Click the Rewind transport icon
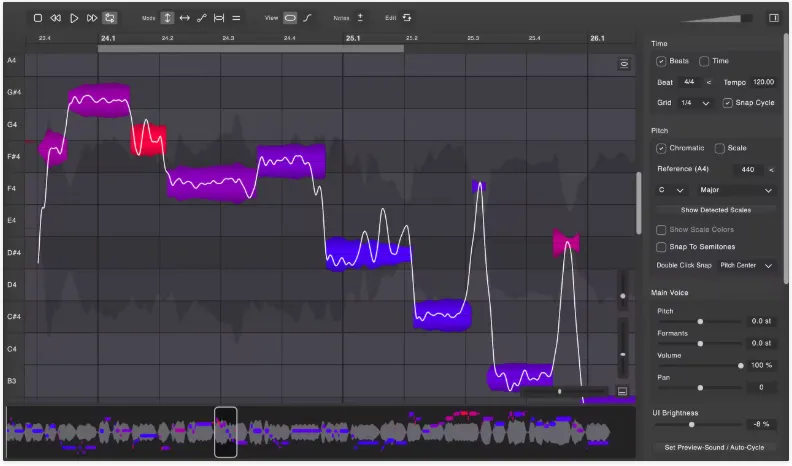Screen dimensions: 792x466 (56, 18)
